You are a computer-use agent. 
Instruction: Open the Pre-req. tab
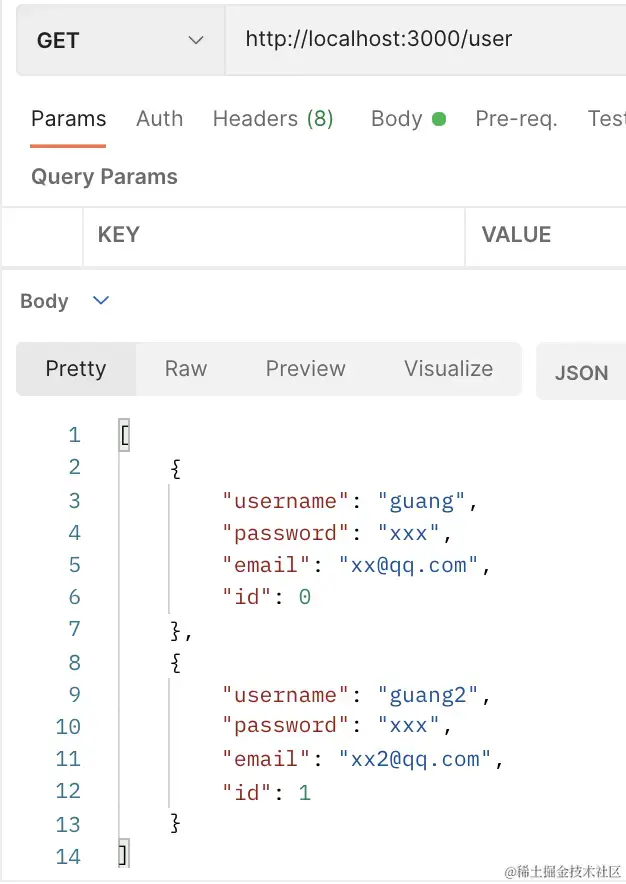[516, 119]
